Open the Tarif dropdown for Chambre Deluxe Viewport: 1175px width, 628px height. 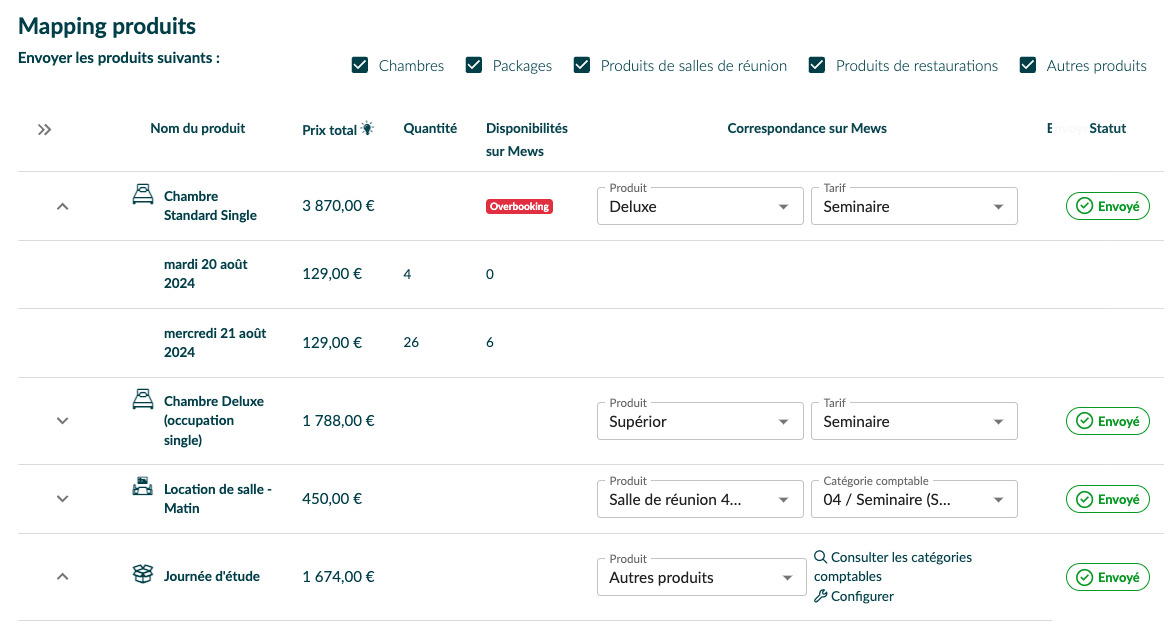click(913, 422)
